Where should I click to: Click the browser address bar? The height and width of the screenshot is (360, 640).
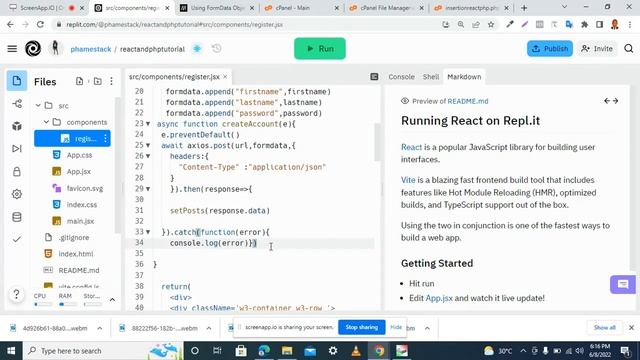pyautogui.click(x=253, y=24)
